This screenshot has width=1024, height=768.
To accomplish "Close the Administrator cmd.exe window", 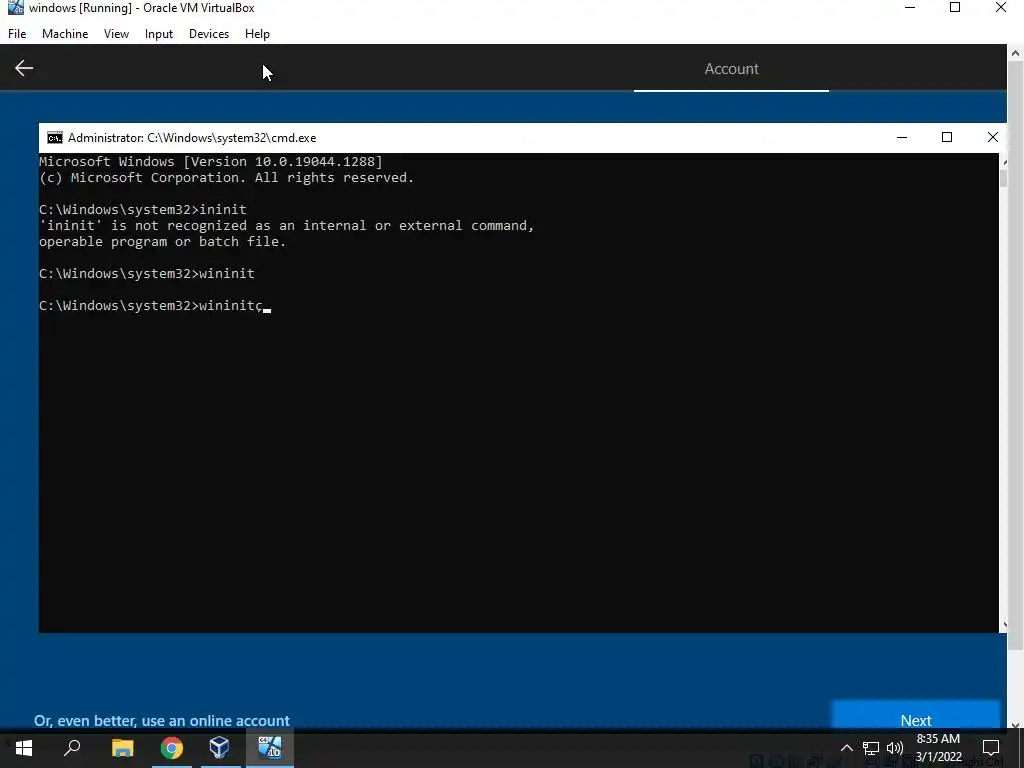I will 992,137.
